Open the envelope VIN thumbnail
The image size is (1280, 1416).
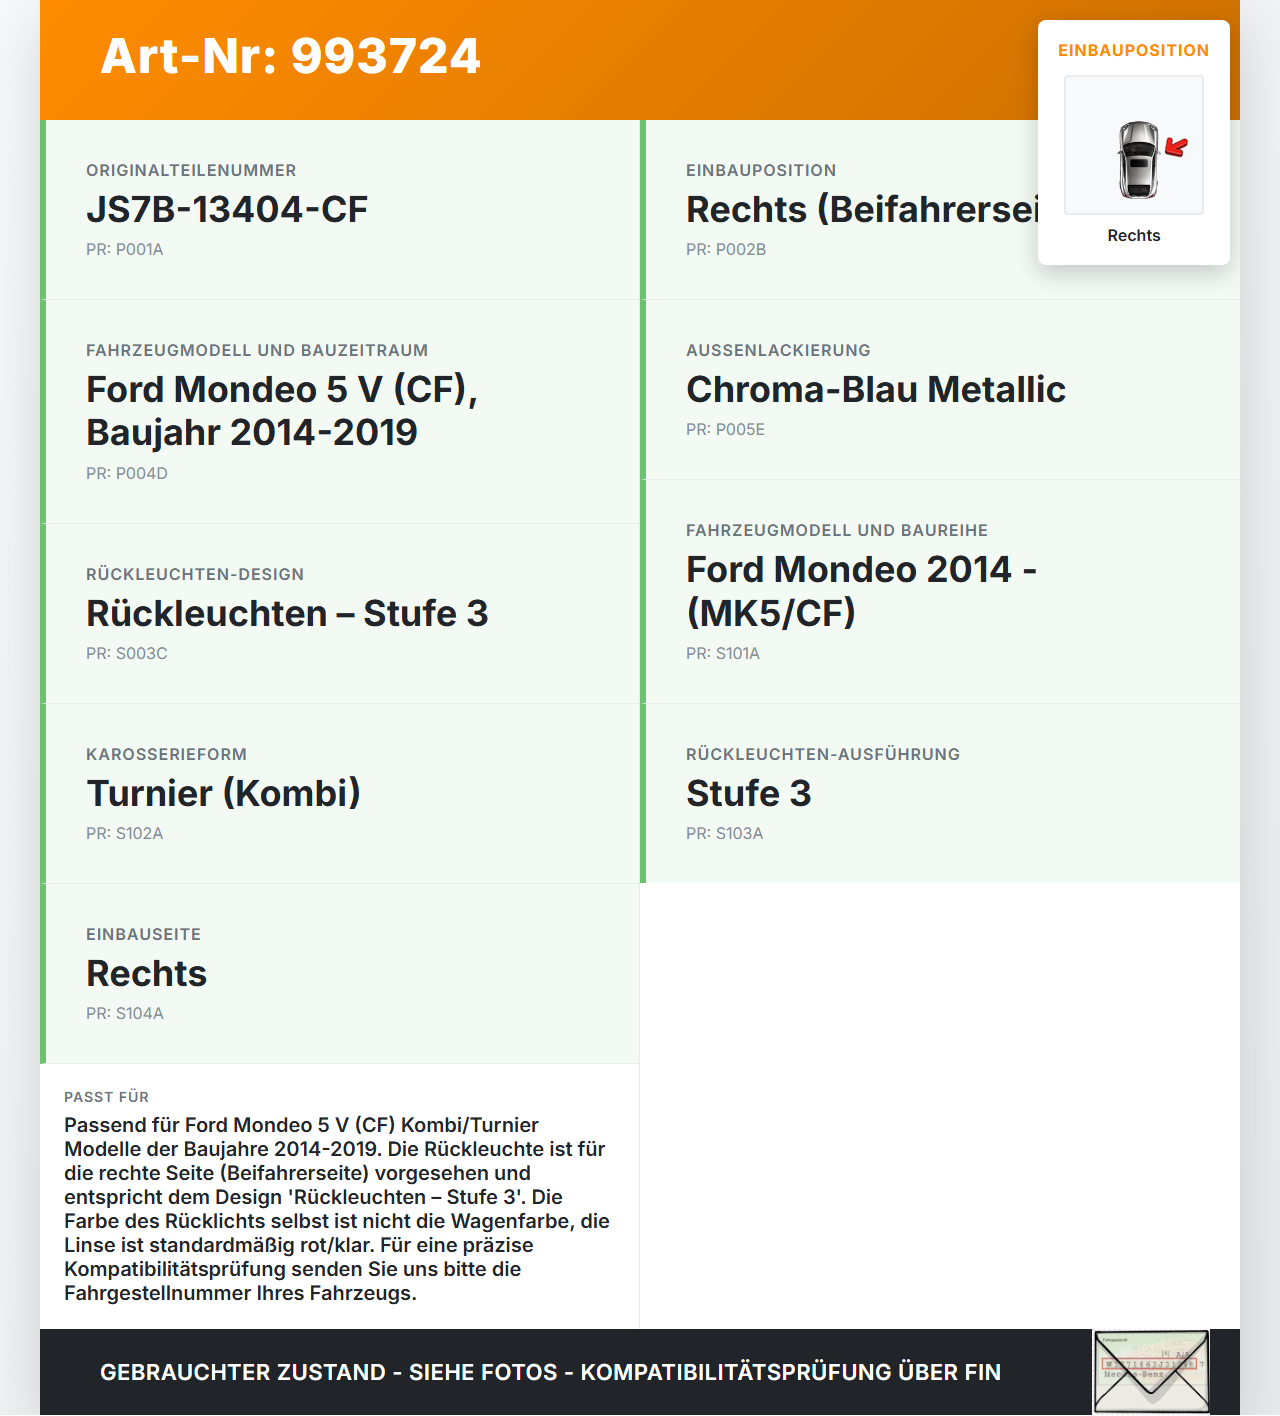coord(1151,1371)
